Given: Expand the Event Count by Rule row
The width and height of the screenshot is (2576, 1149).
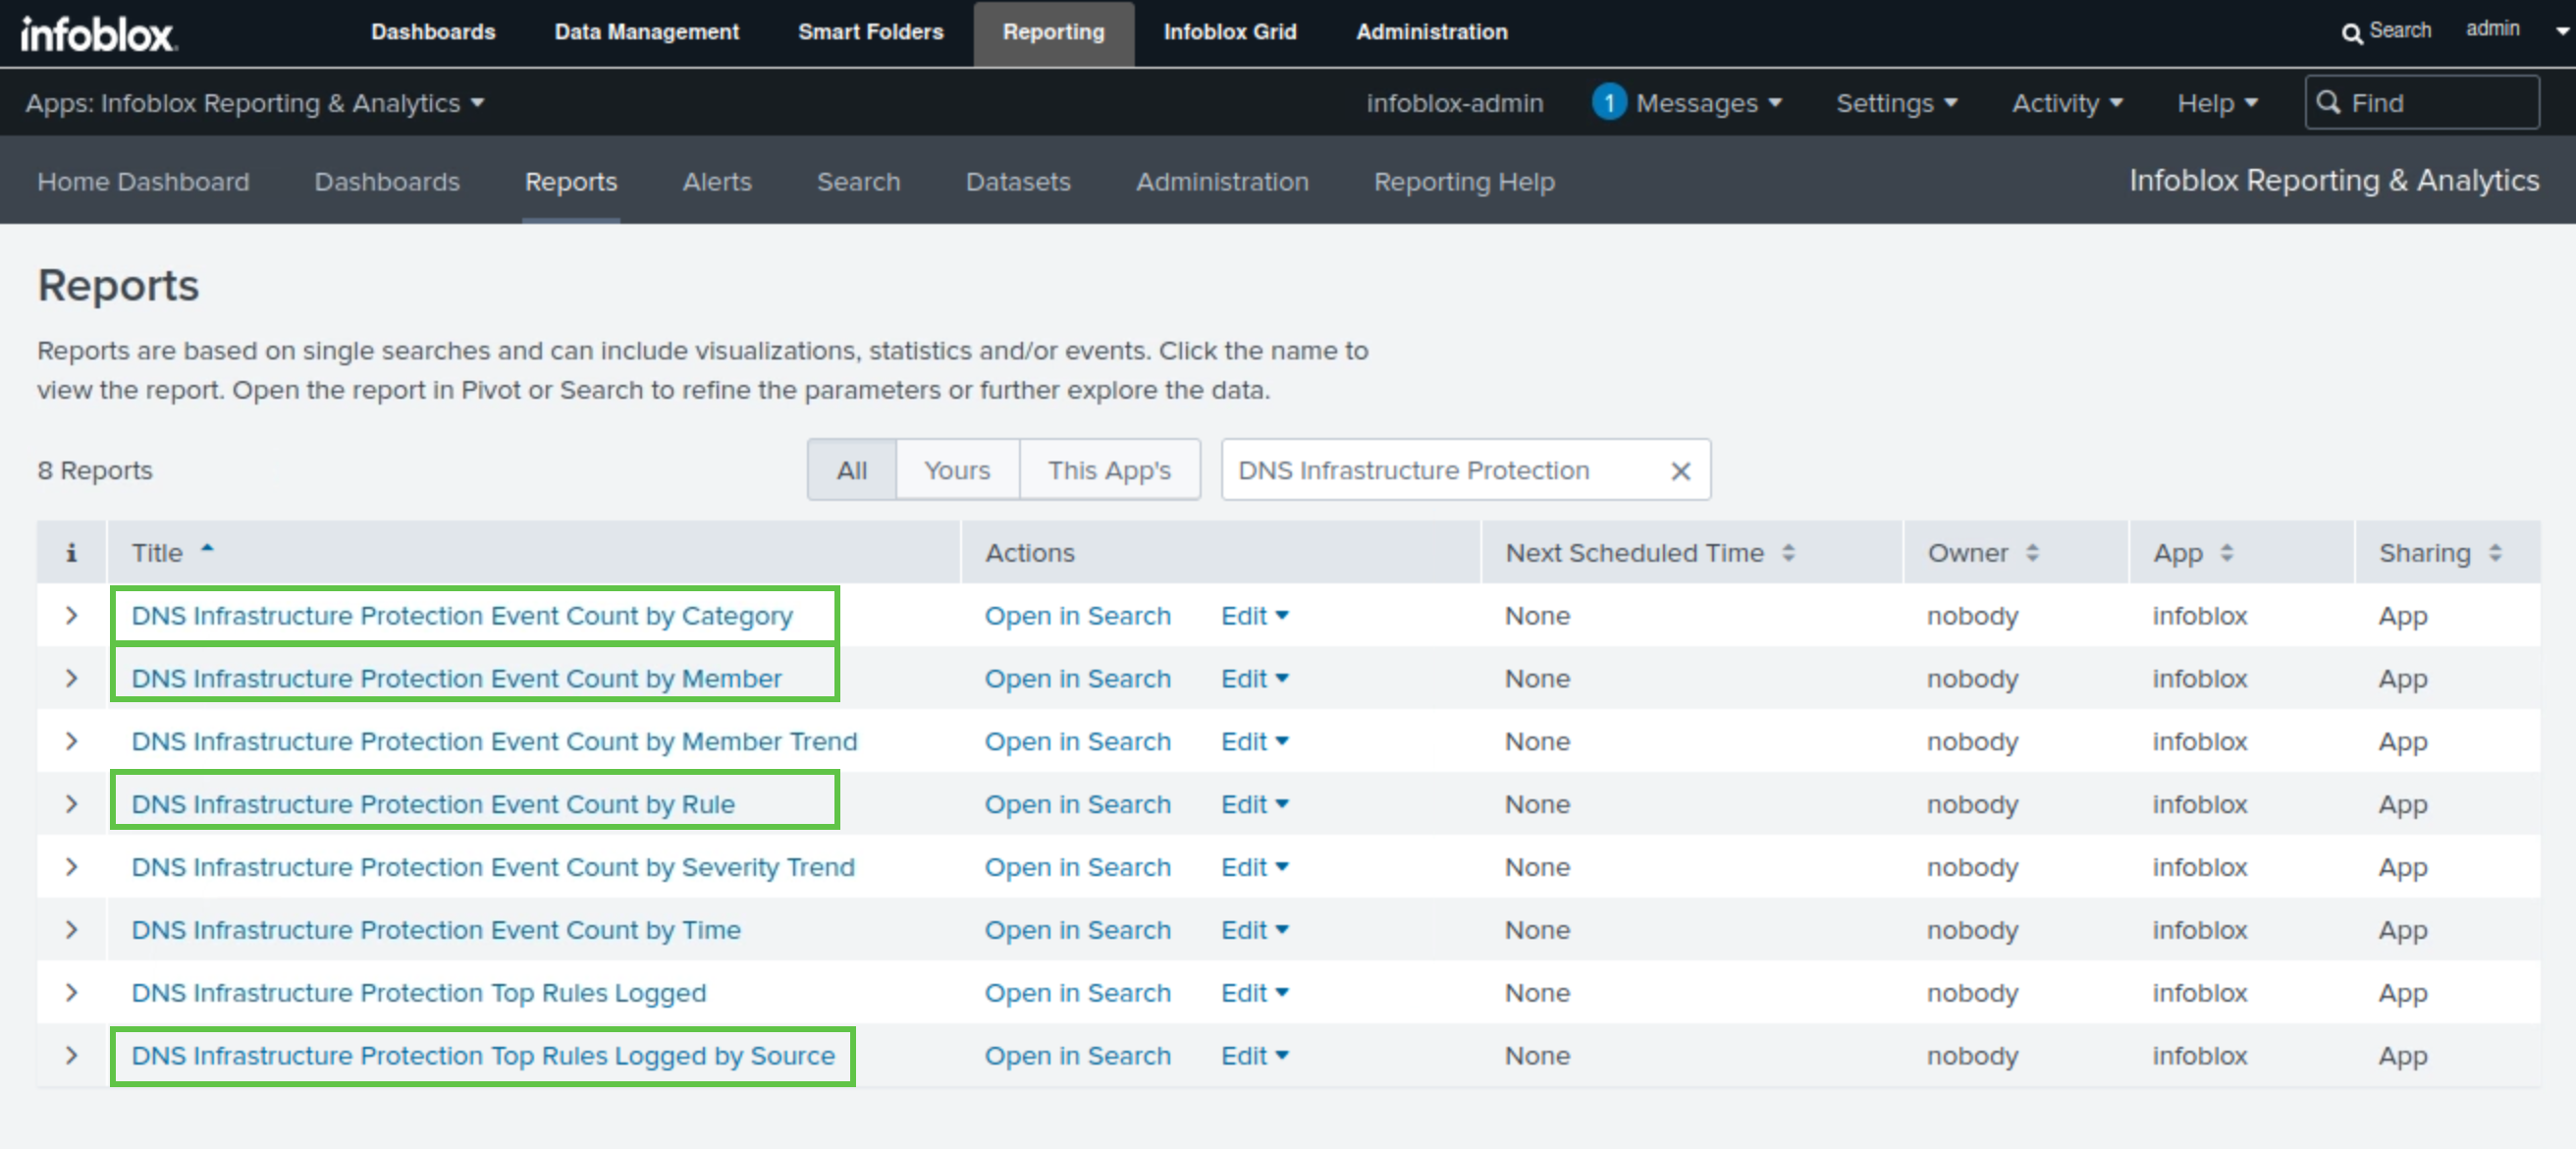Looking at the screenshot, I should 71,805.
